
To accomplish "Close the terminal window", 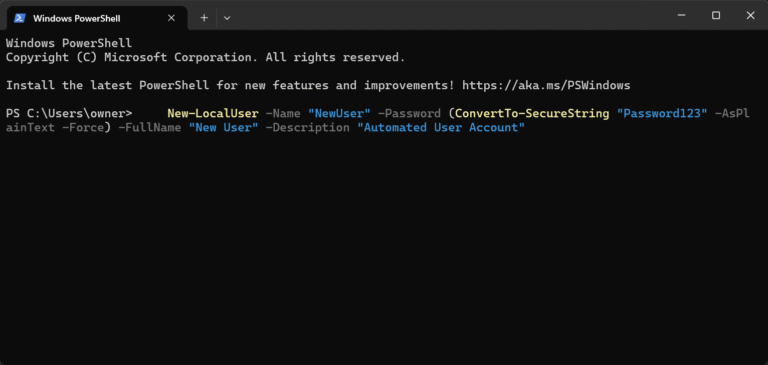I will point(750,16).
